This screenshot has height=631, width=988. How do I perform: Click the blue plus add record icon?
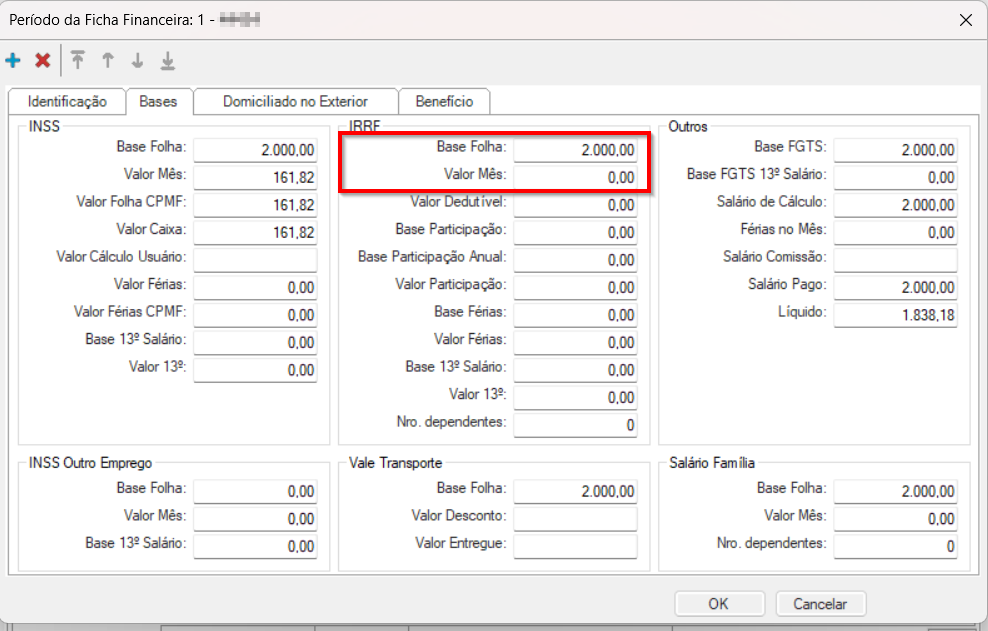pyautogui.click(x=13, y=61)
